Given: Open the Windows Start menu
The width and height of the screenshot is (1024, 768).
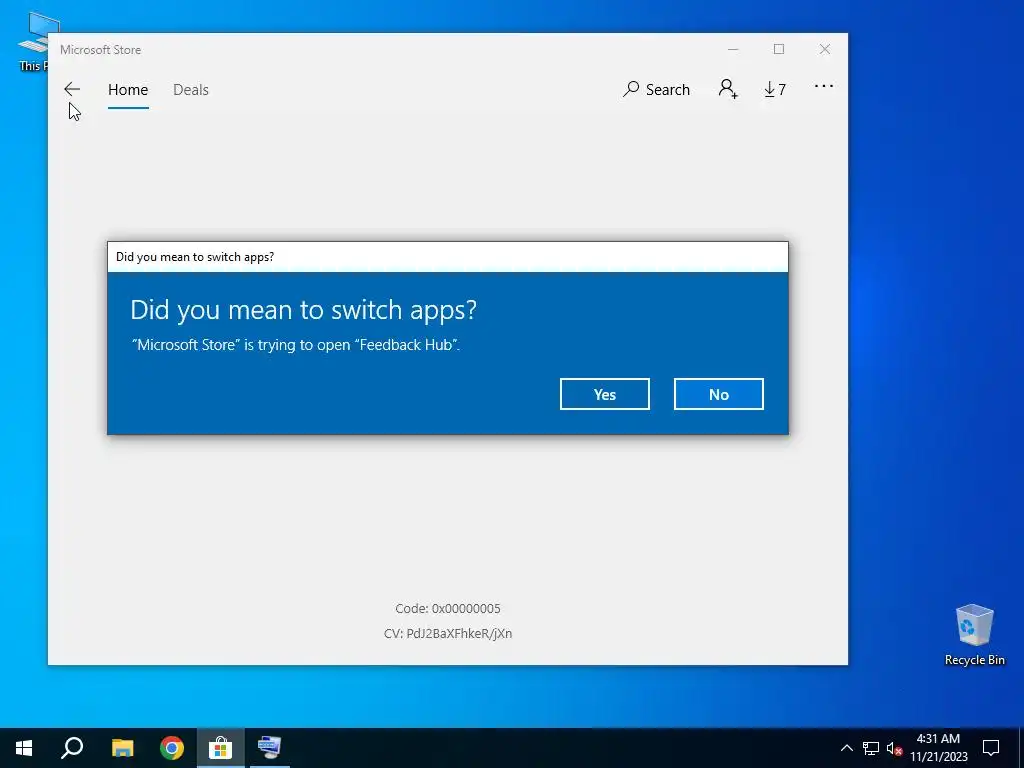Looking at the screenshot, I should pos(24,748).
